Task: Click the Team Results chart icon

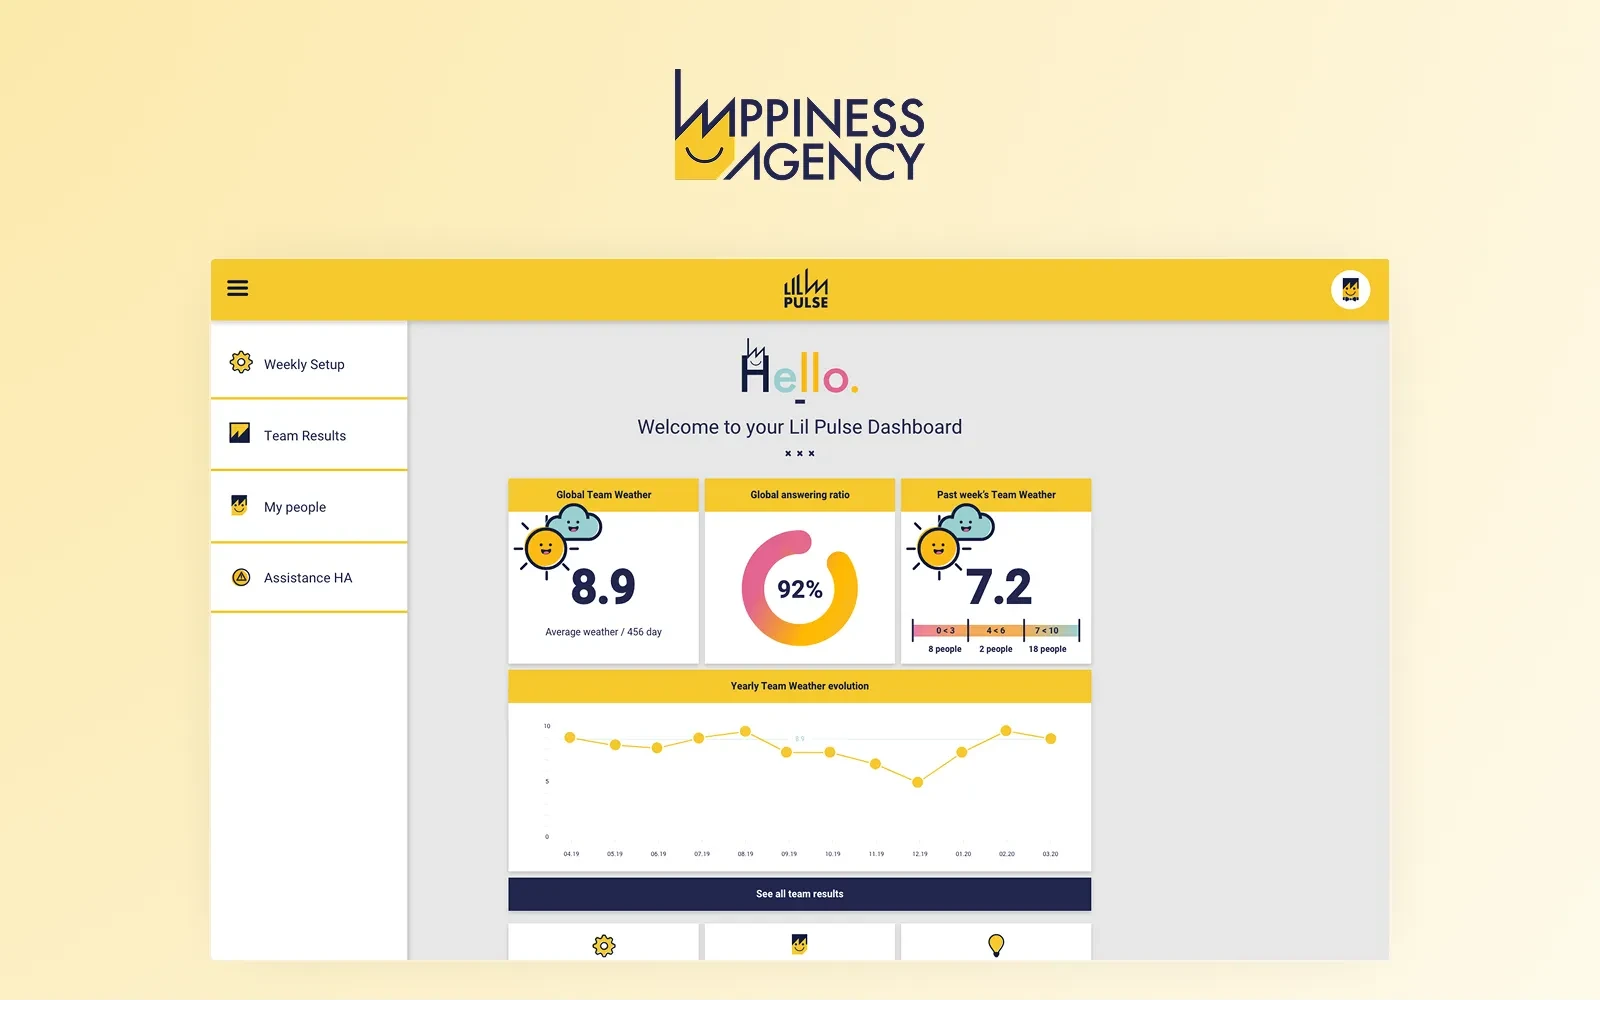Action: 239,434
